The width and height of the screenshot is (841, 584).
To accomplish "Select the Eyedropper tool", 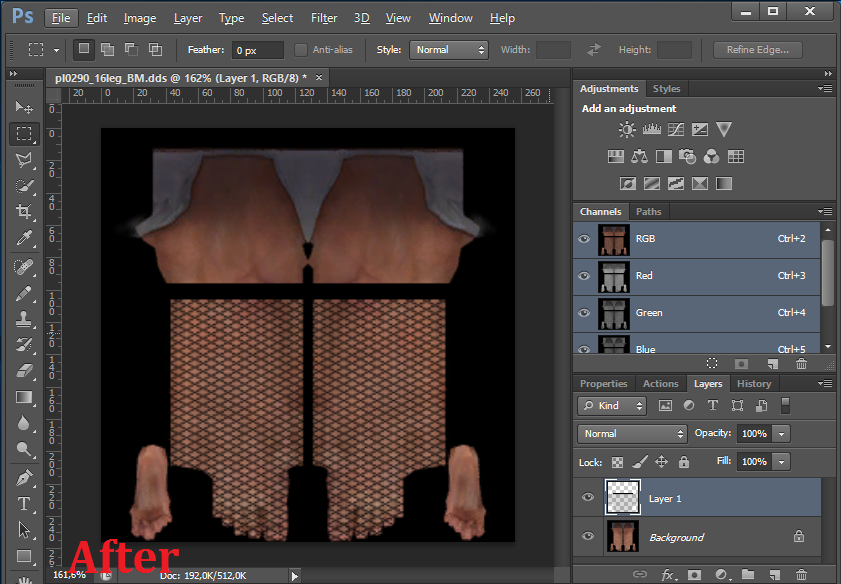I will point(24,238).
